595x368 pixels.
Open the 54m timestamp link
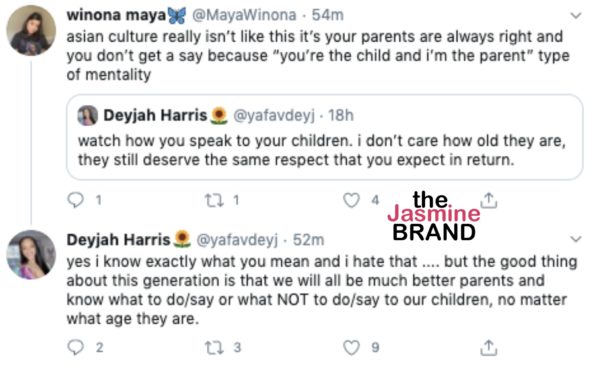pos(327,15)
